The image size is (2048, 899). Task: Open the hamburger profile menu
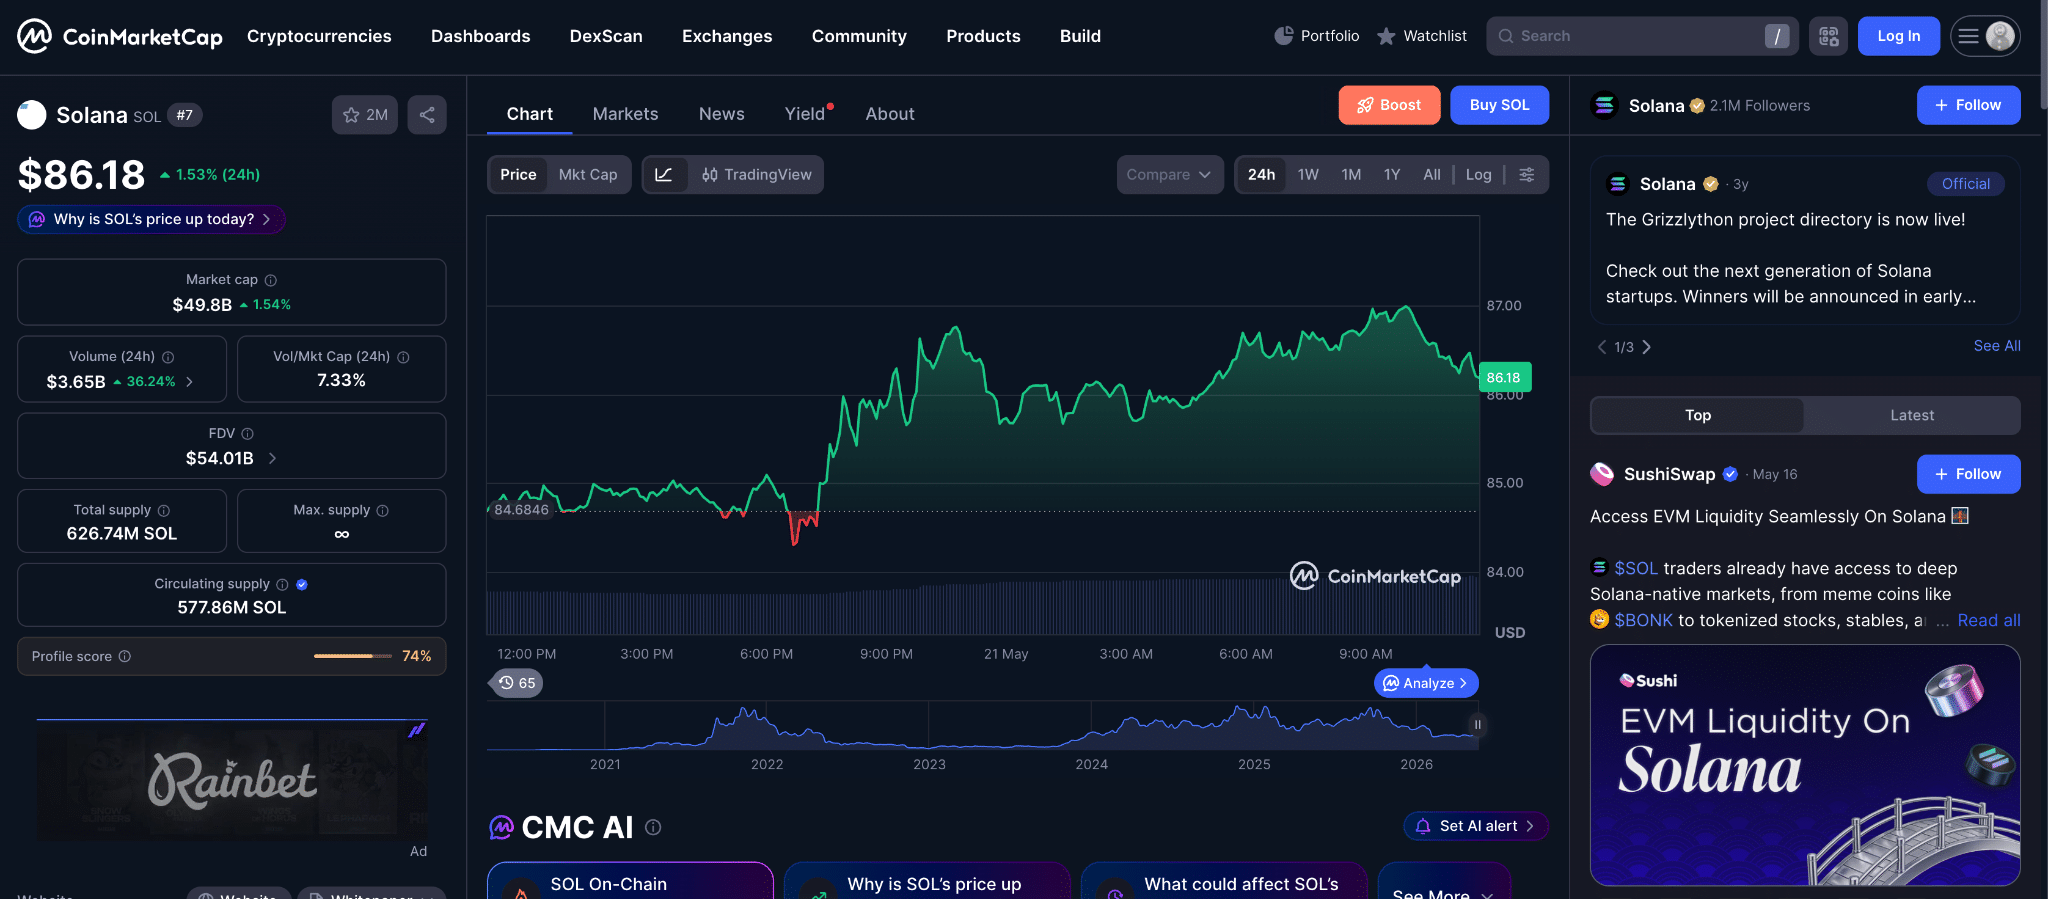point(1984,36)
